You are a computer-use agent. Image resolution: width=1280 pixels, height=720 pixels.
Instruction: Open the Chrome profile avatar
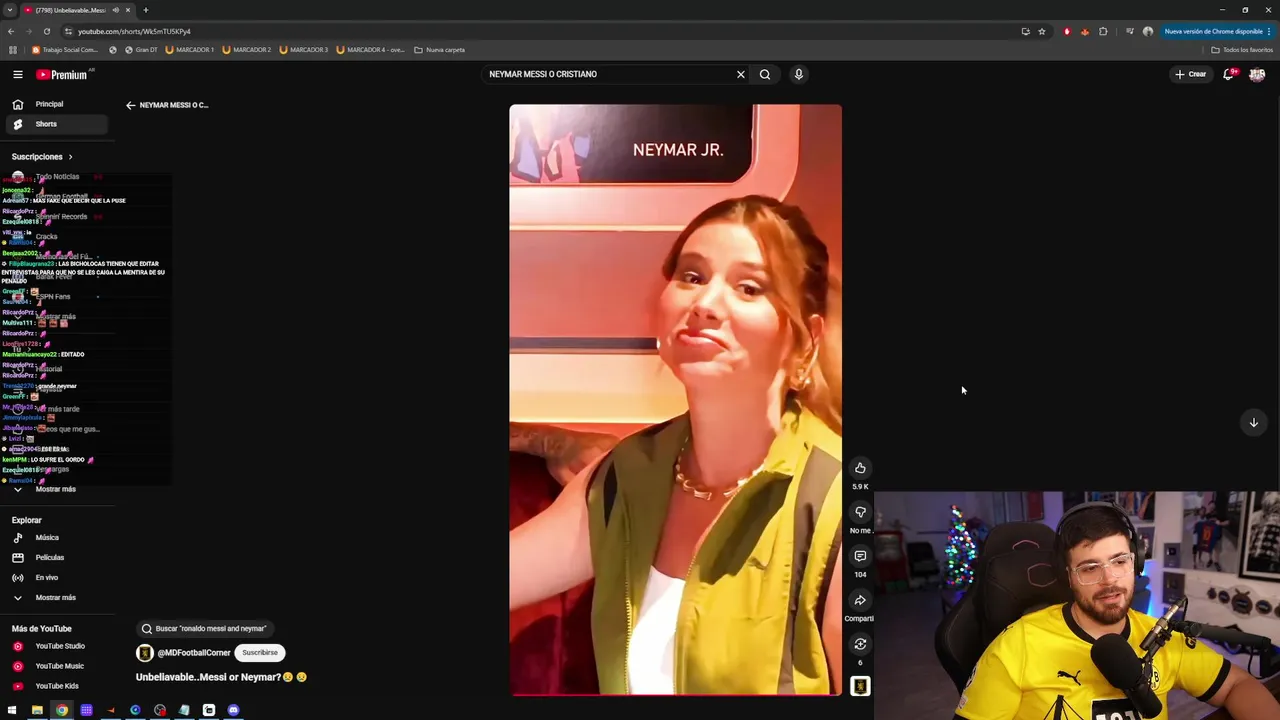coord(1148,31)
